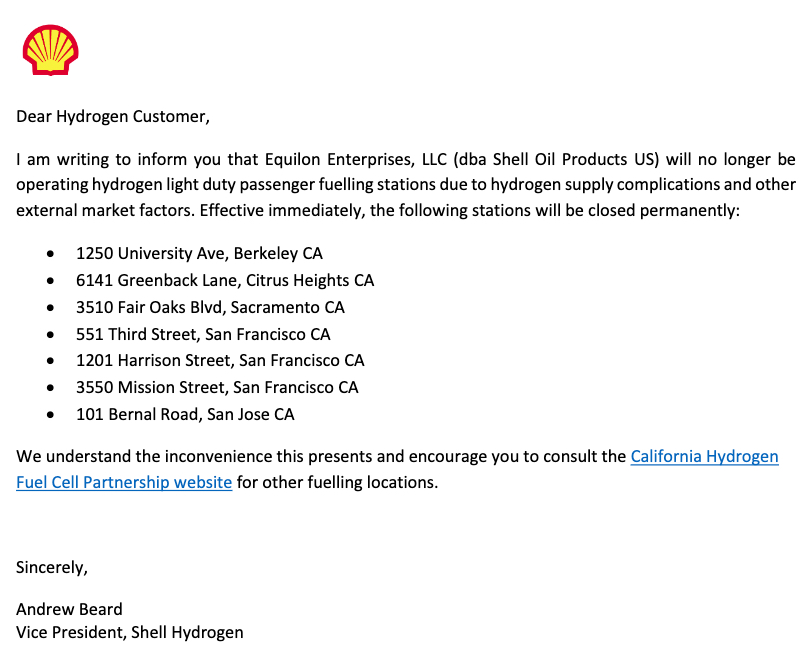Select 3550 Mission Street San Francisco address

pos(217,387)
